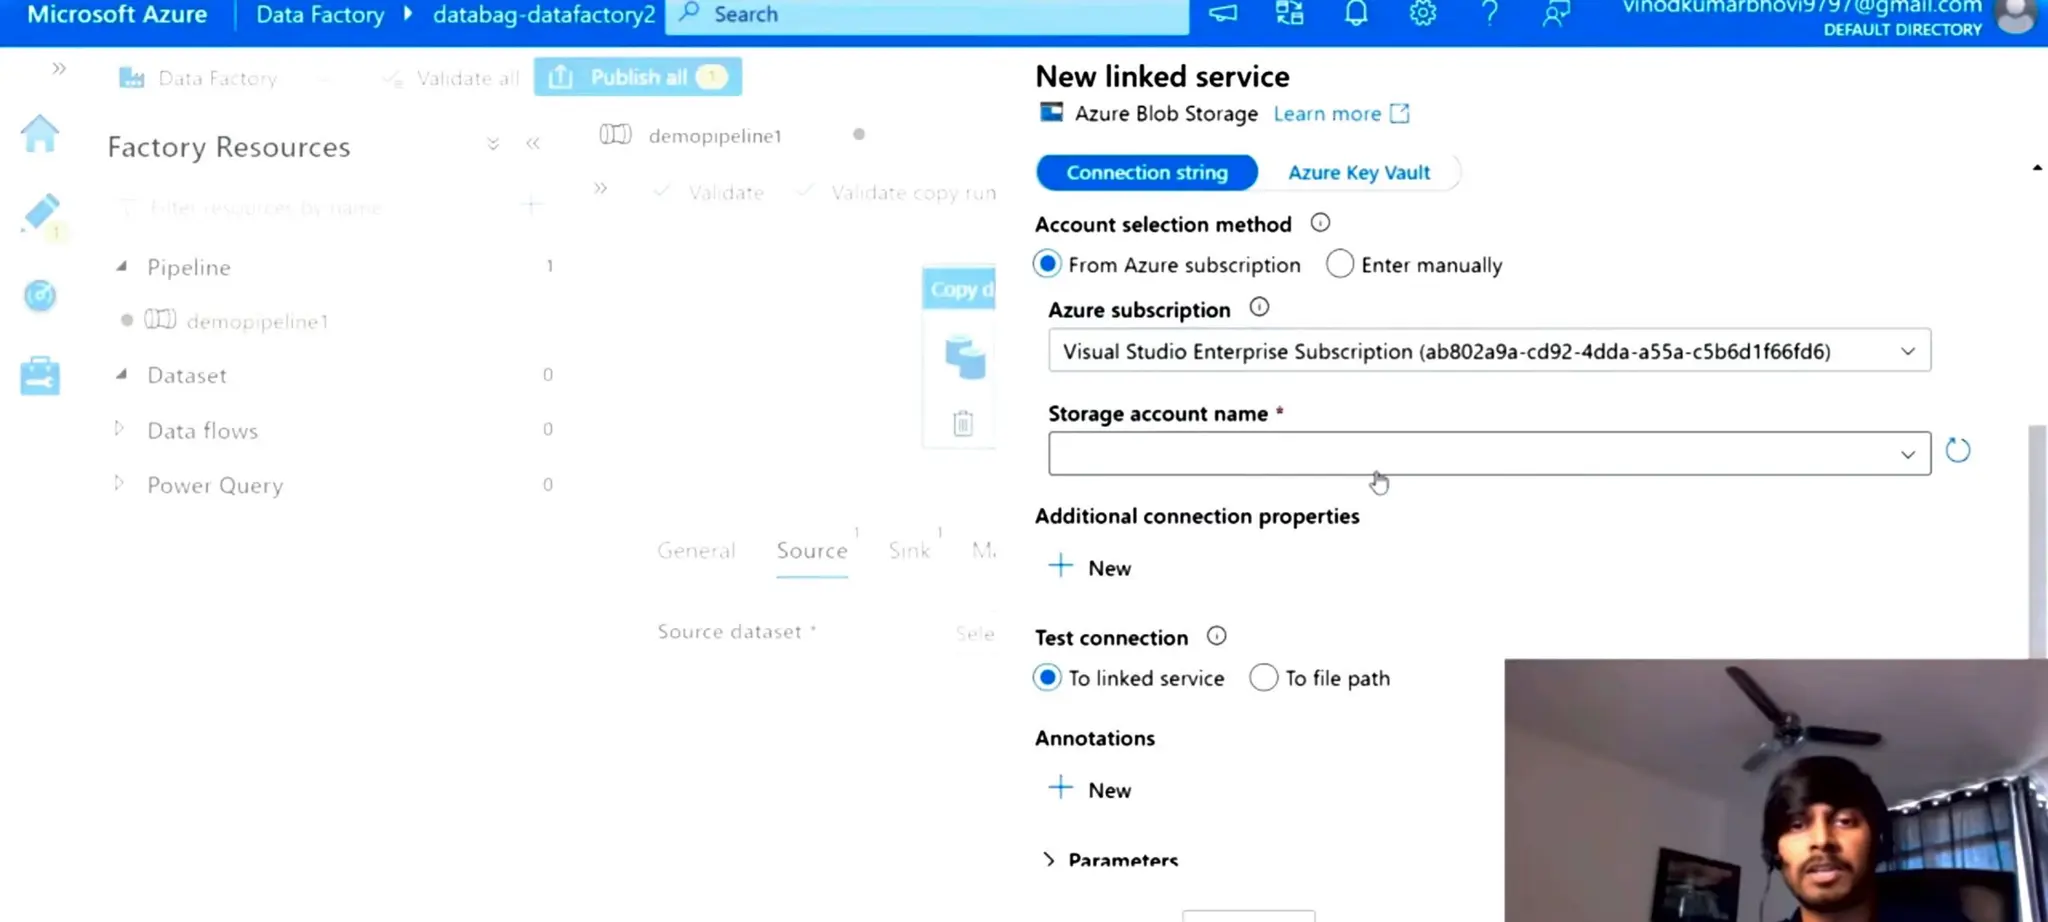Select Enter manually radio button
Screen dimensions: 2048x922
point(1340,264)
